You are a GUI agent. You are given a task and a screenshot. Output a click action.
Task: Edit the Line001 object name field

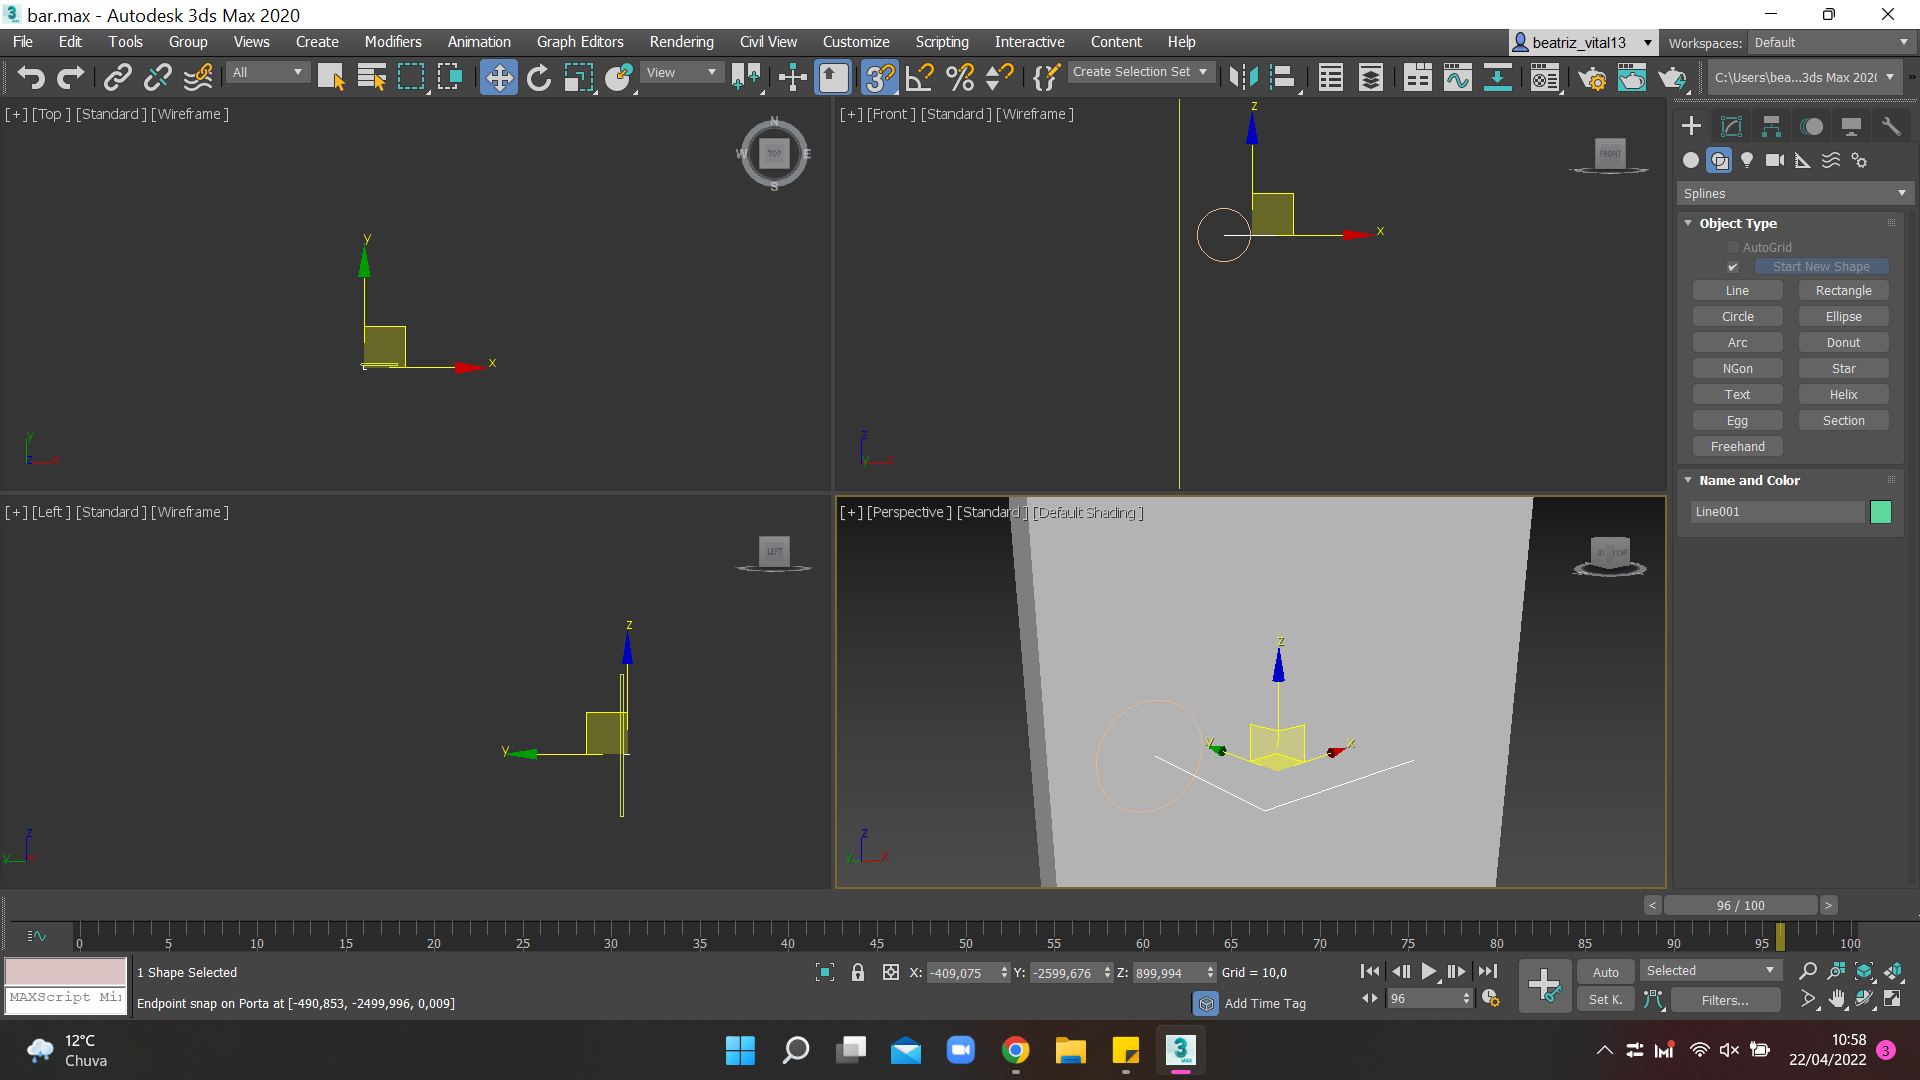click(1777, 512)
